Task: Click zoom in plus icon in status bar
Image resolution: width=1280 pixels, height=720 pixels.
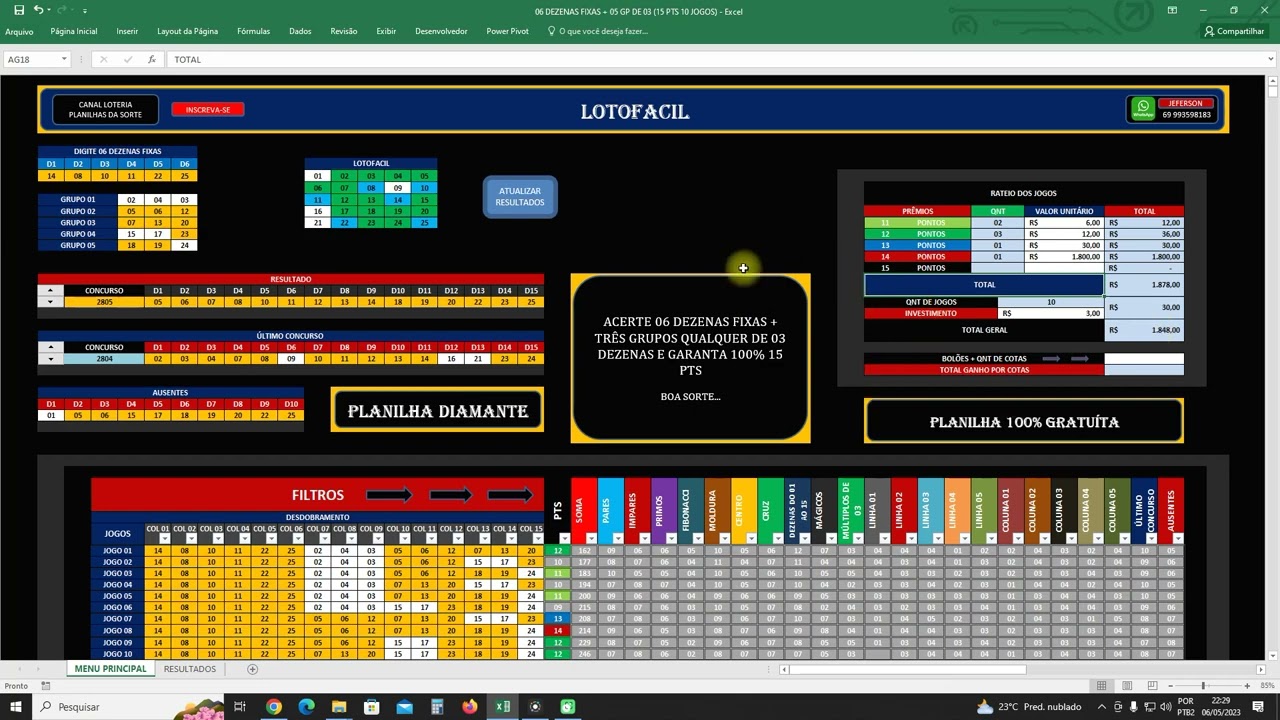Action: (1247, 686)
